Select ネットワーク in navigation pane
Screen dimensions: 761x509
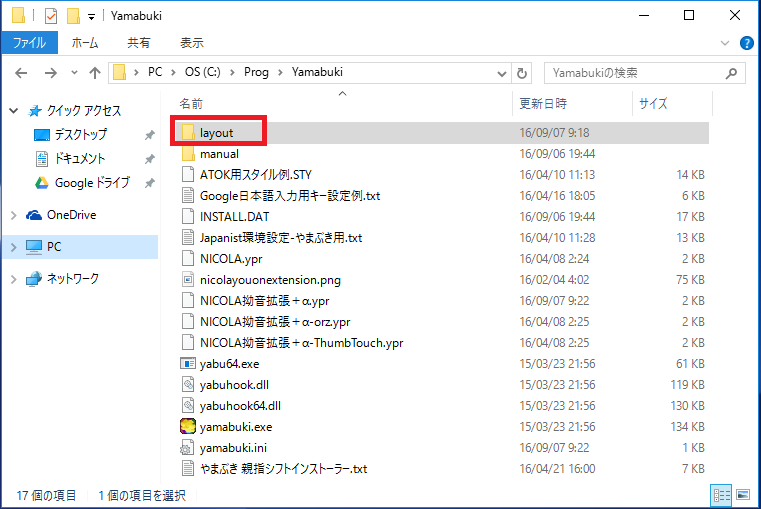tap(73, 279)
